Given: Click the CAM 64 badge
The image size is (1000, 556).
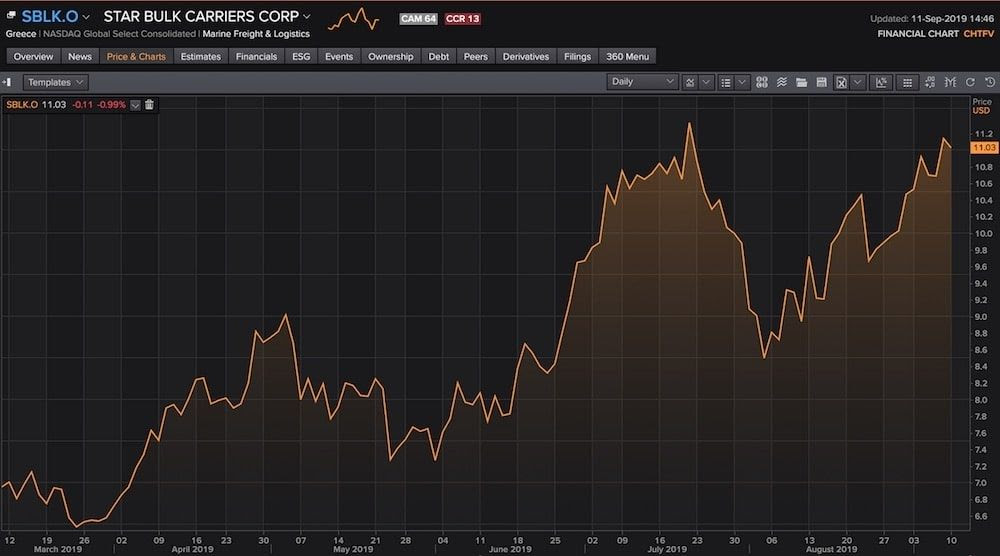Looking at the screenshot, I should click(x=418, y=18).
